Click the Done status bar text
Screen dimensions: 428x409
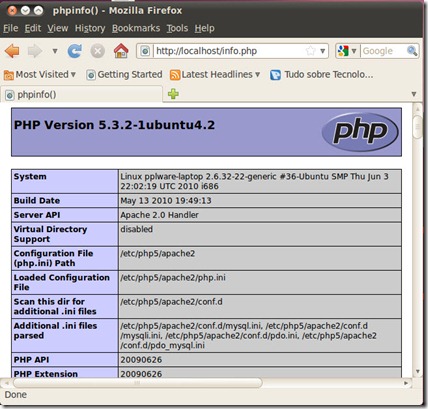click(x=15, y=395)
